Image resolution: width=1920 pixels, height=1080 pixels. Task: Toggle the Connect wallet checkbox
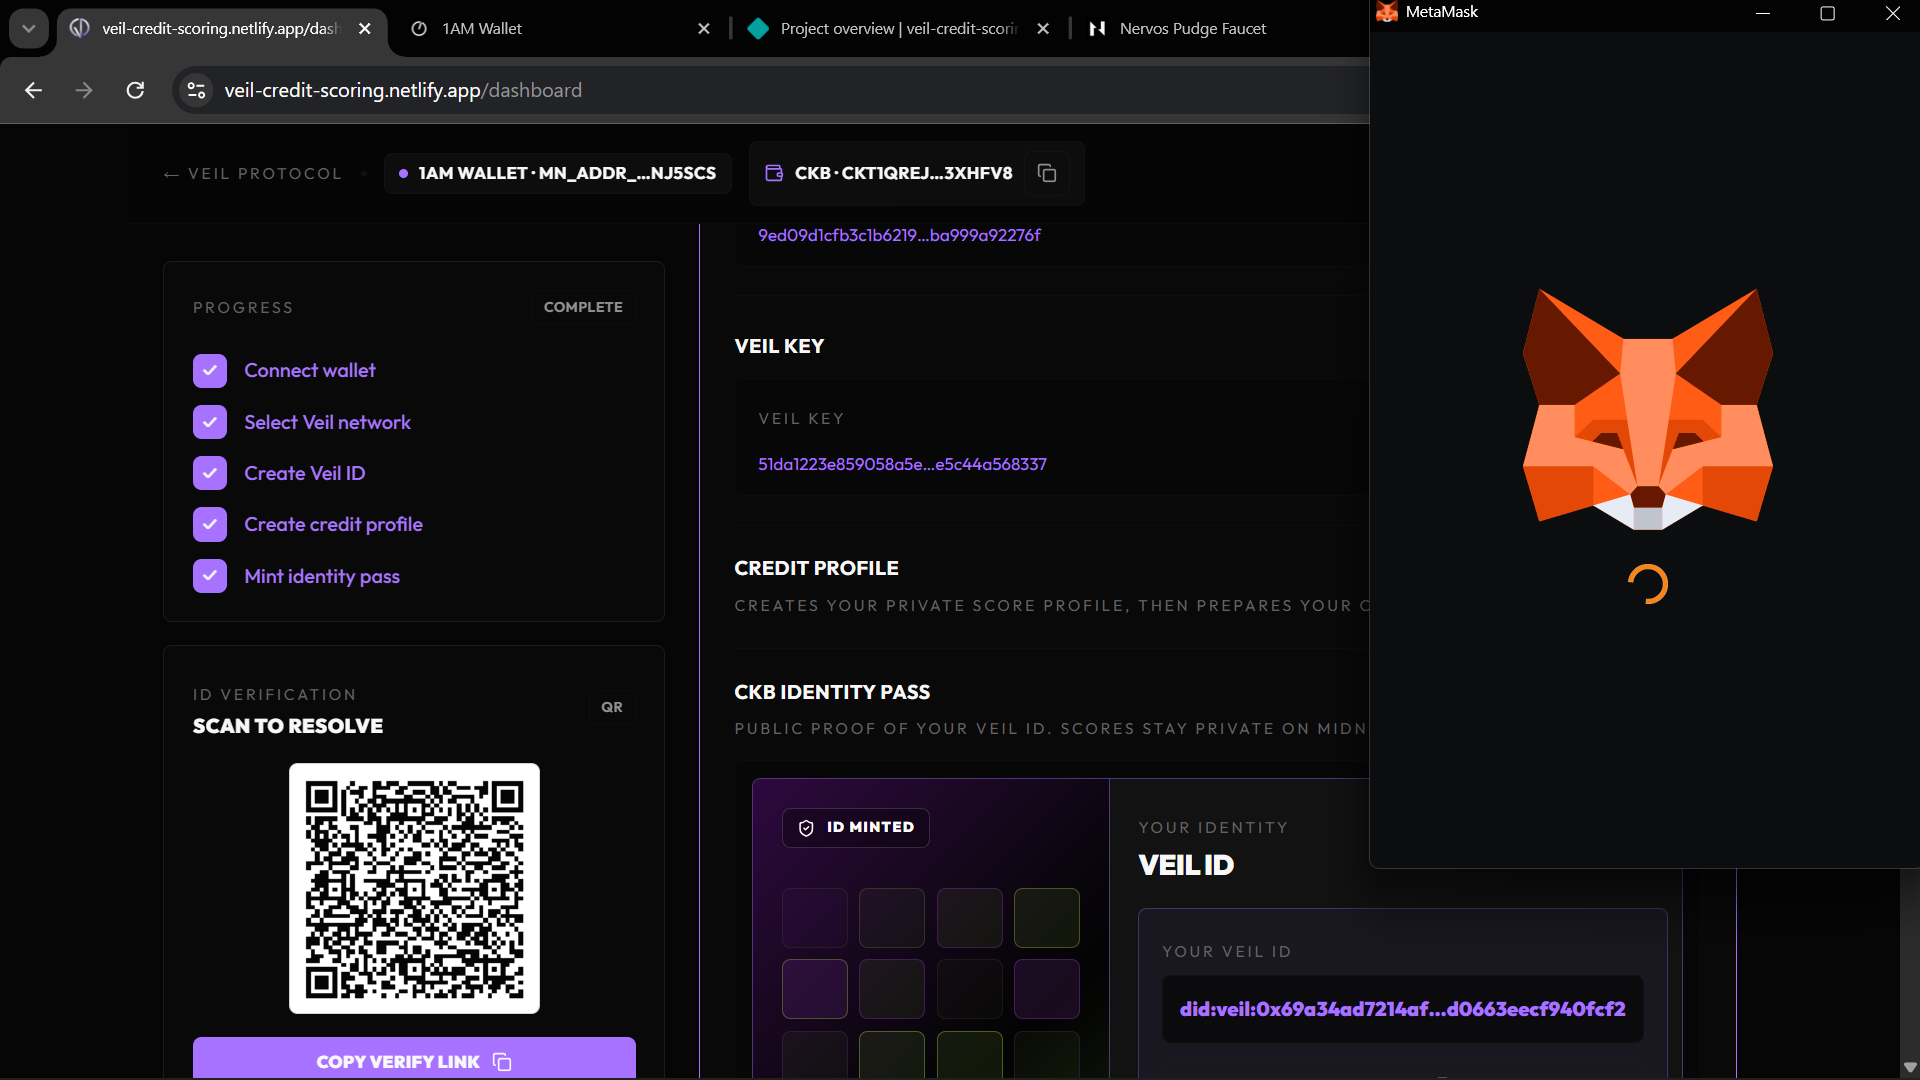[210, 371]
